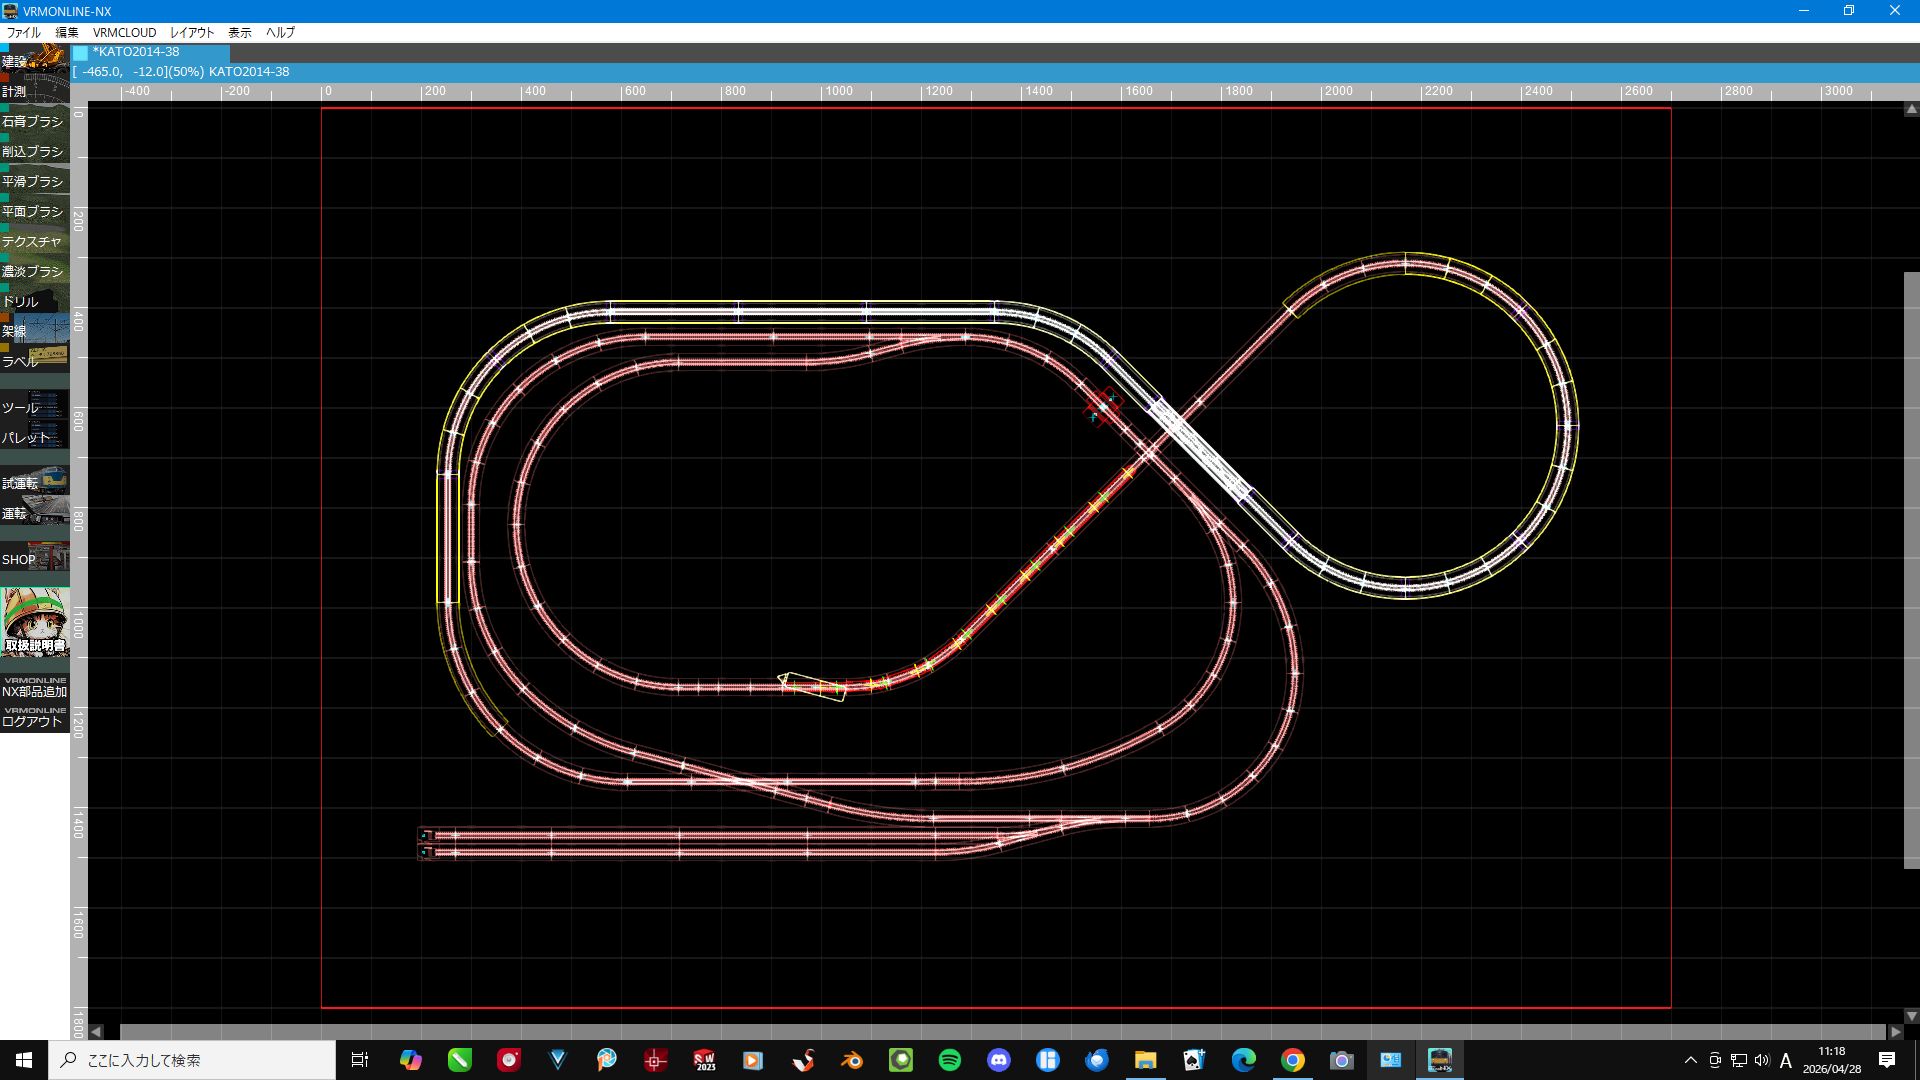Show the パレット palette
The image size is (1920, 1080).
tap(35, 435)
